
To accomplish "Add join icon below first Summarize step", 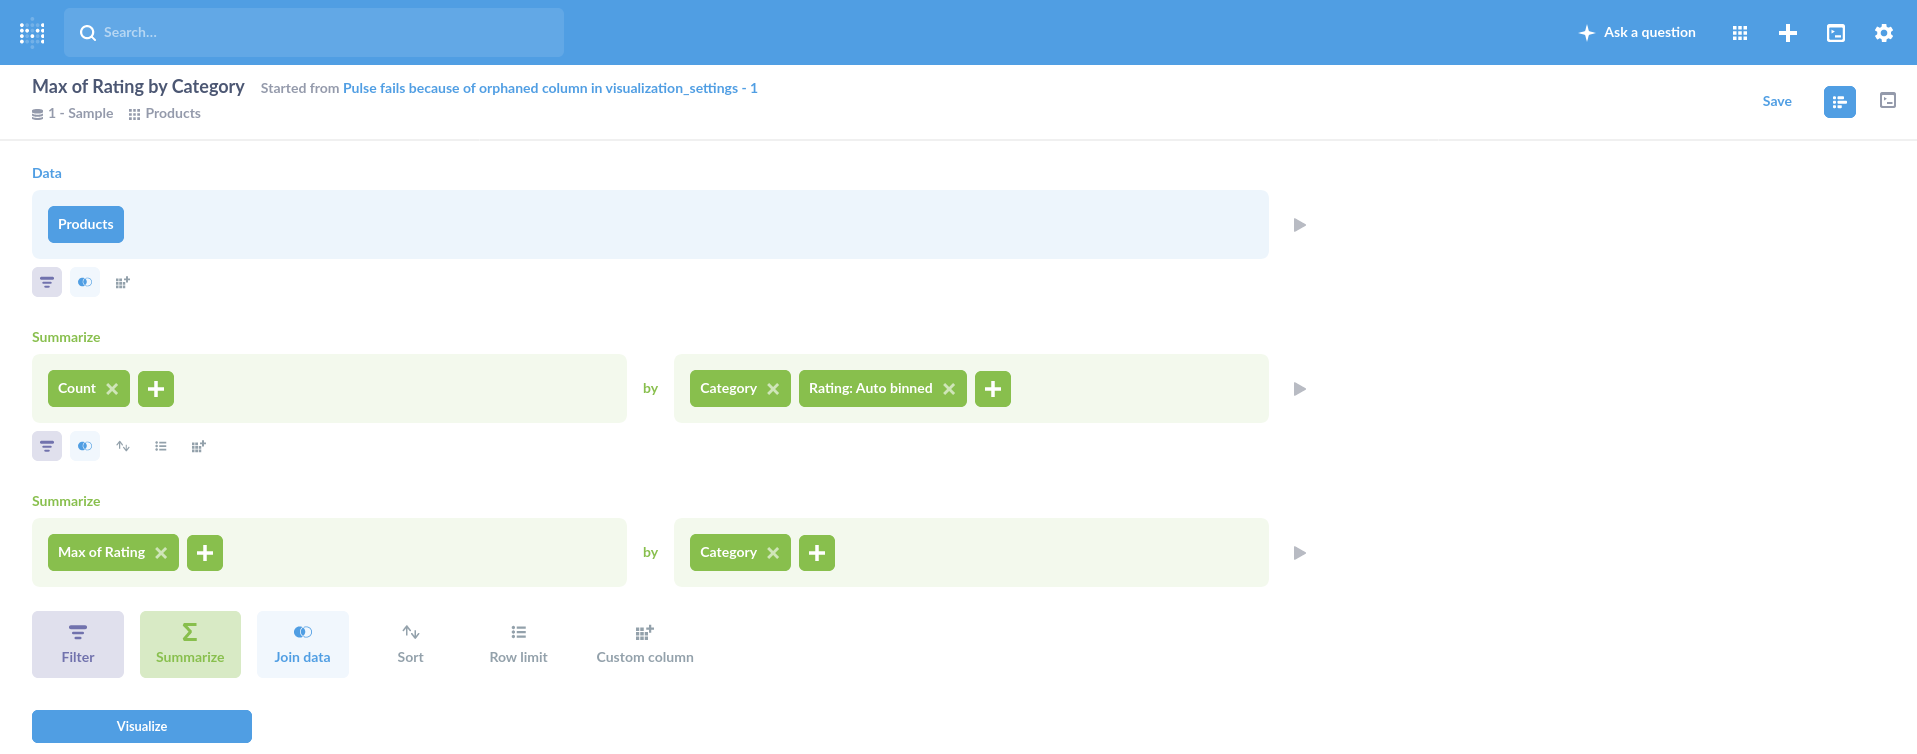I will tap(85, 446).
